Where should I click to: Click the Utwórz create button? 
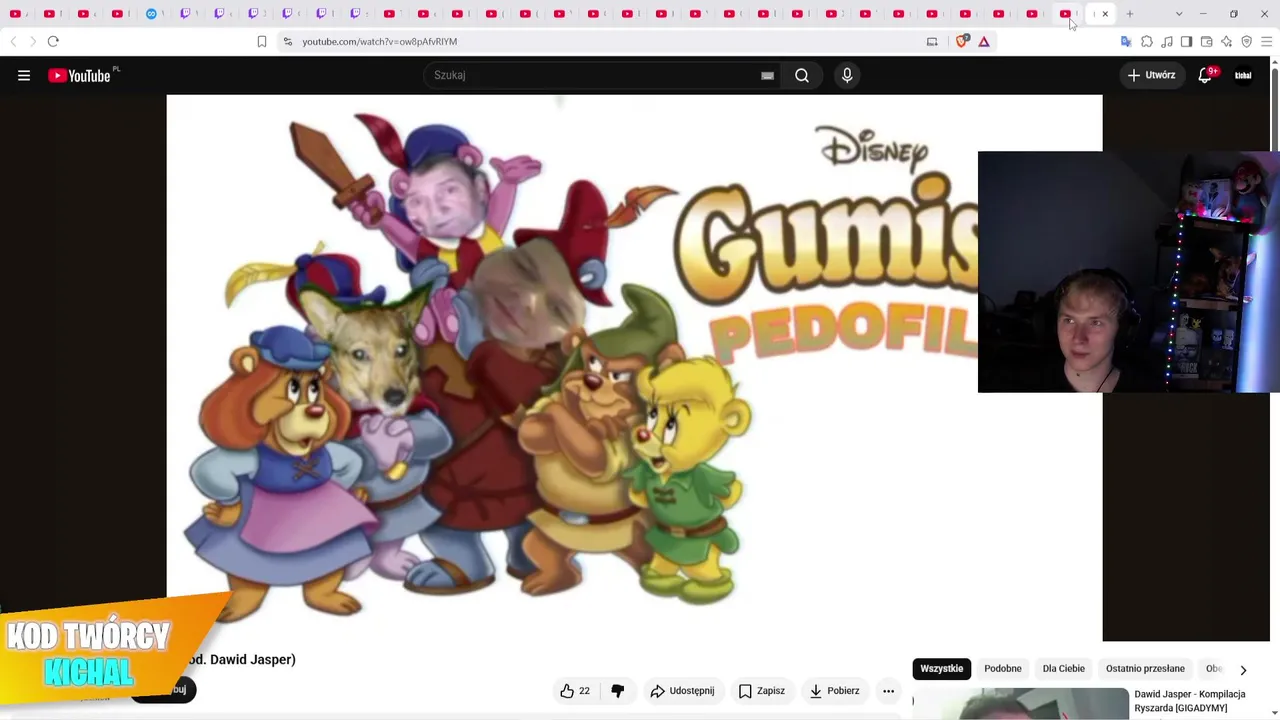[1152, 75]
